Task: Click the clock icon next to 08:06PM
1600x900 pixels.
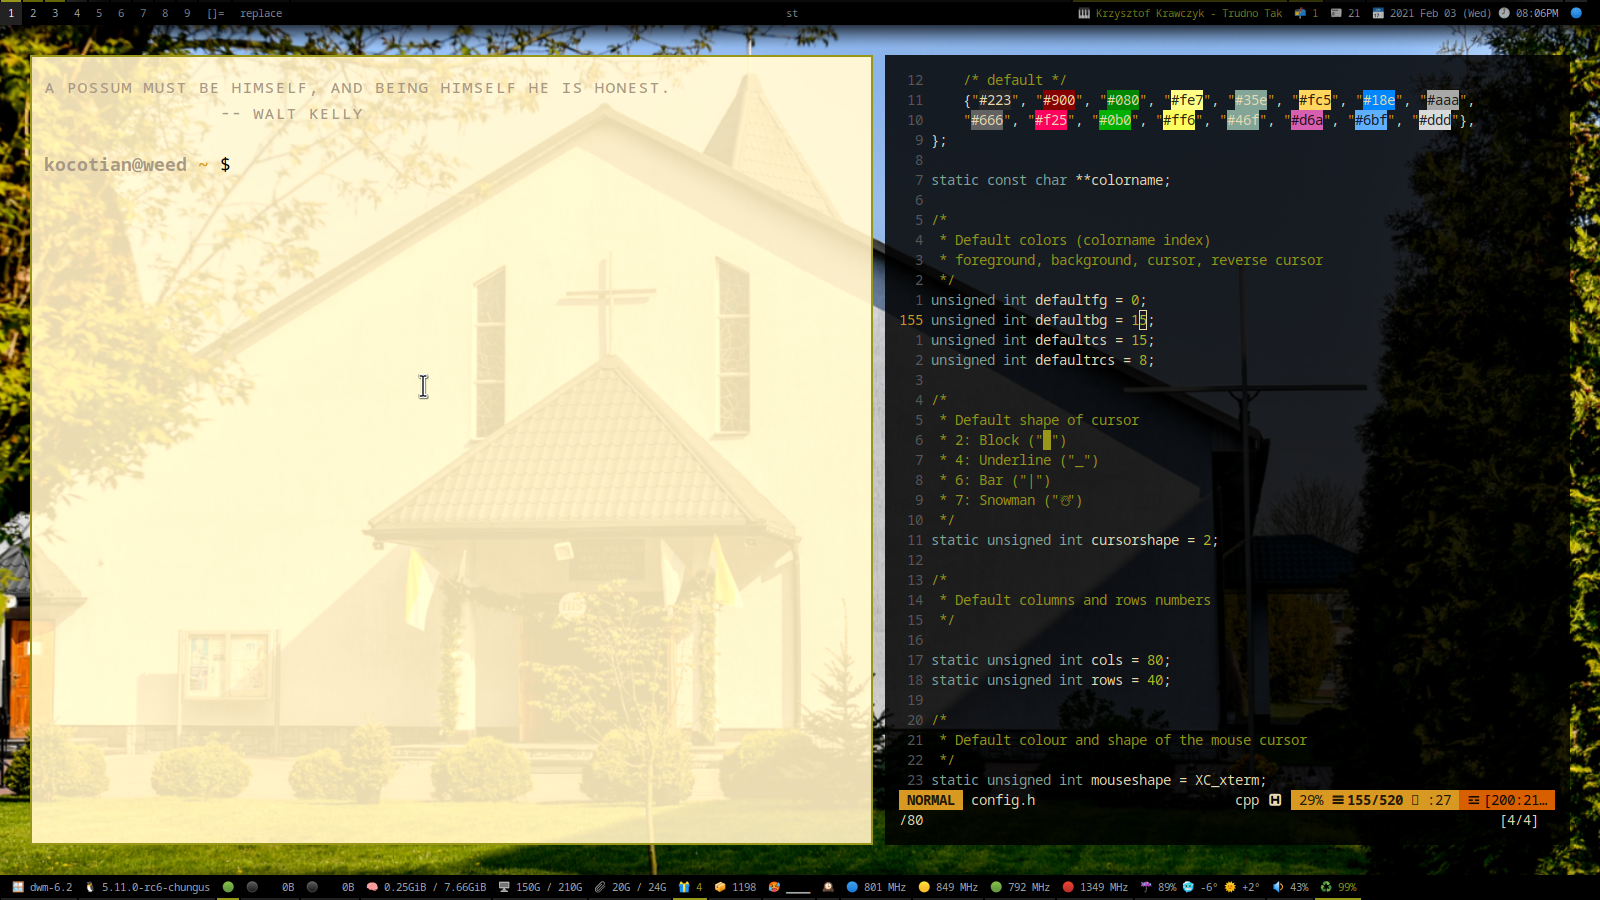Action: [1504, 13]
